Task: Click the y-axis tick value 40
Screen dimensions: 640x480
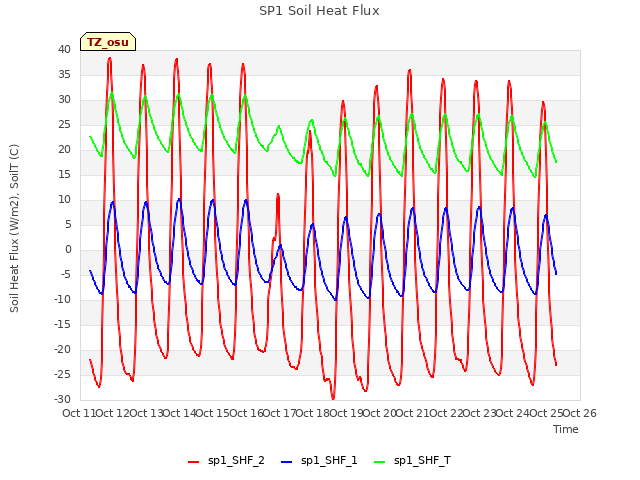Action: coord(64,50)
